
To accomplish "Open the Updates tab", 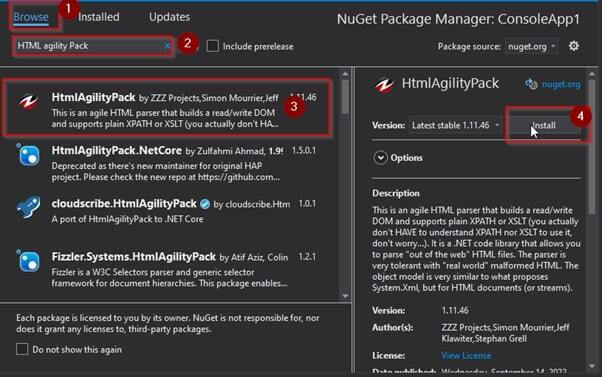I will (x=169, y=17).
